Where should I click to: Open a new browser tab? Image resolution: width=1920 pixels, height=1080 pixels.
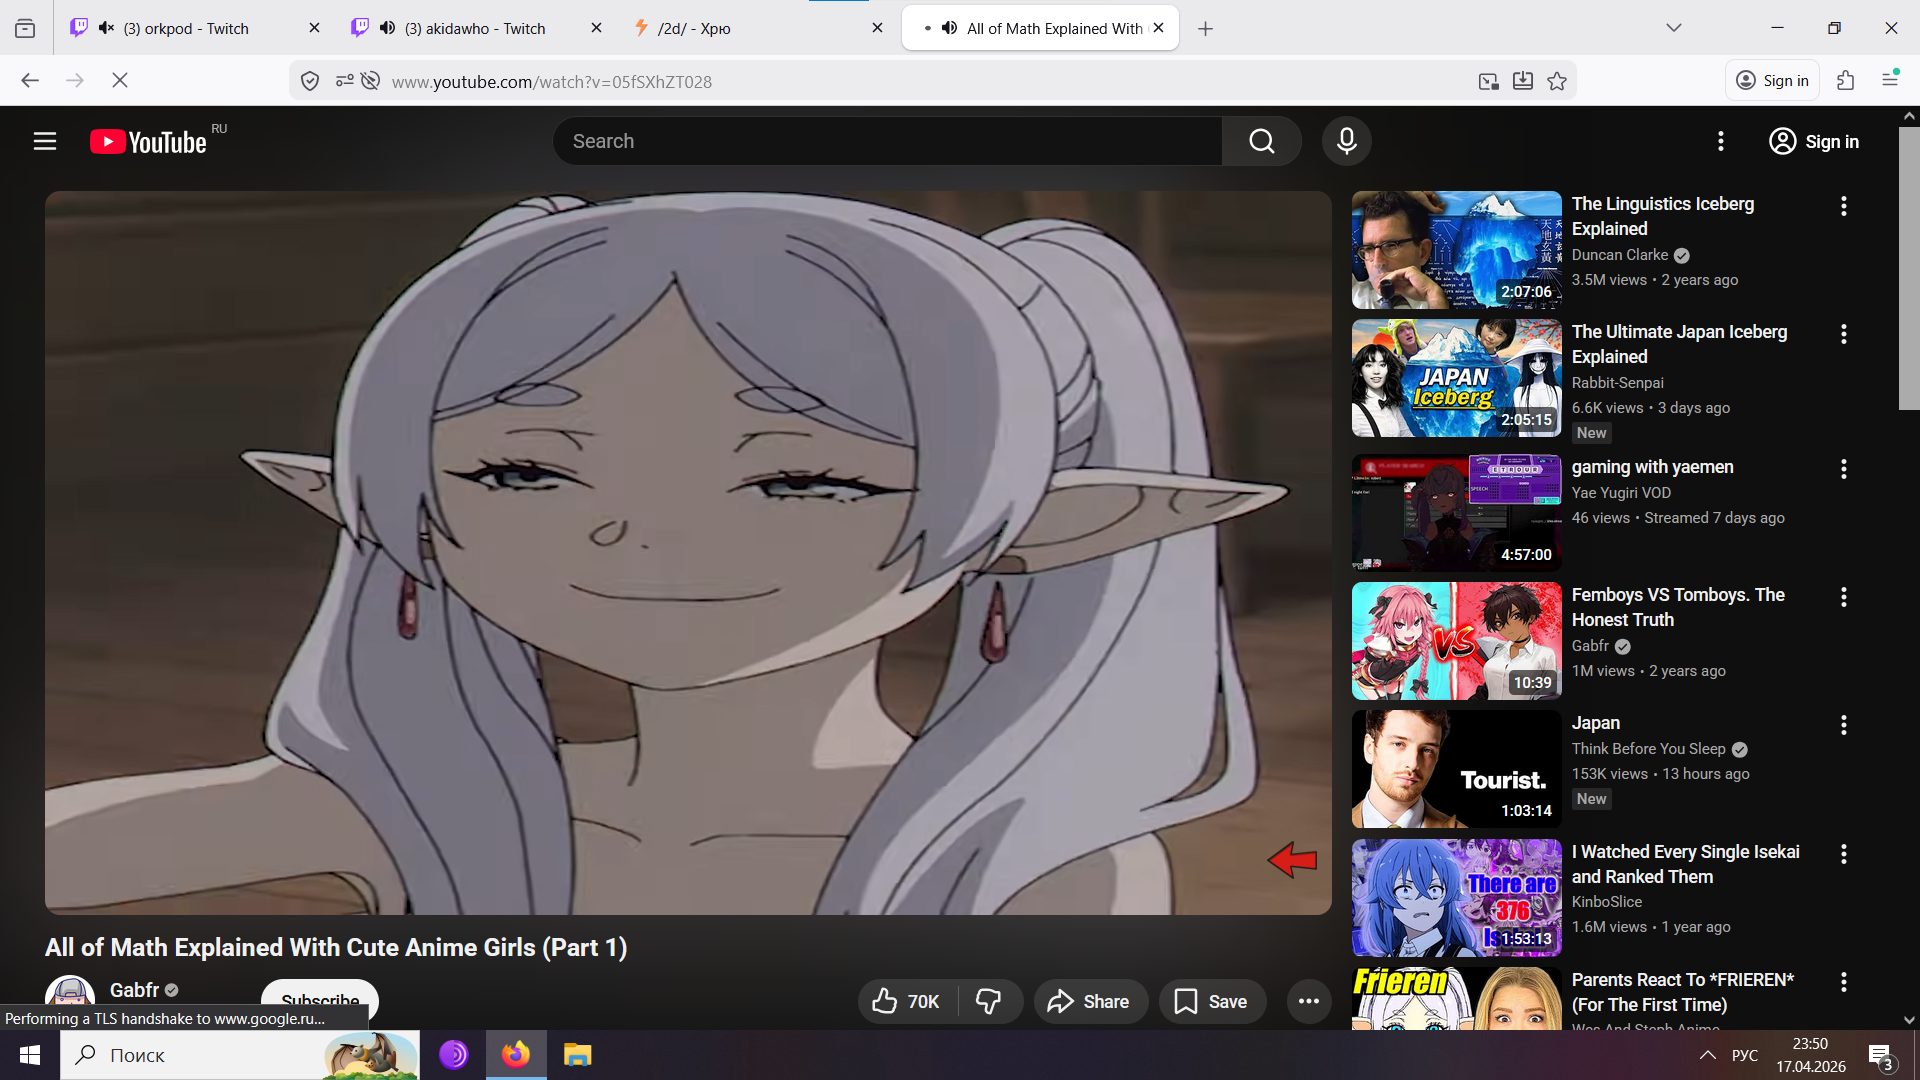pos(1206,28)
